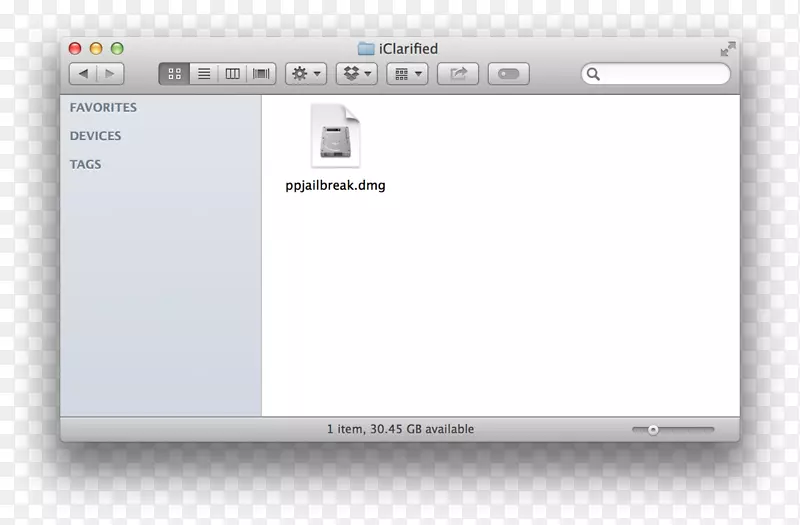Click the search field
The width and height of the screenshot is (800, 525).
pos(656,74)
